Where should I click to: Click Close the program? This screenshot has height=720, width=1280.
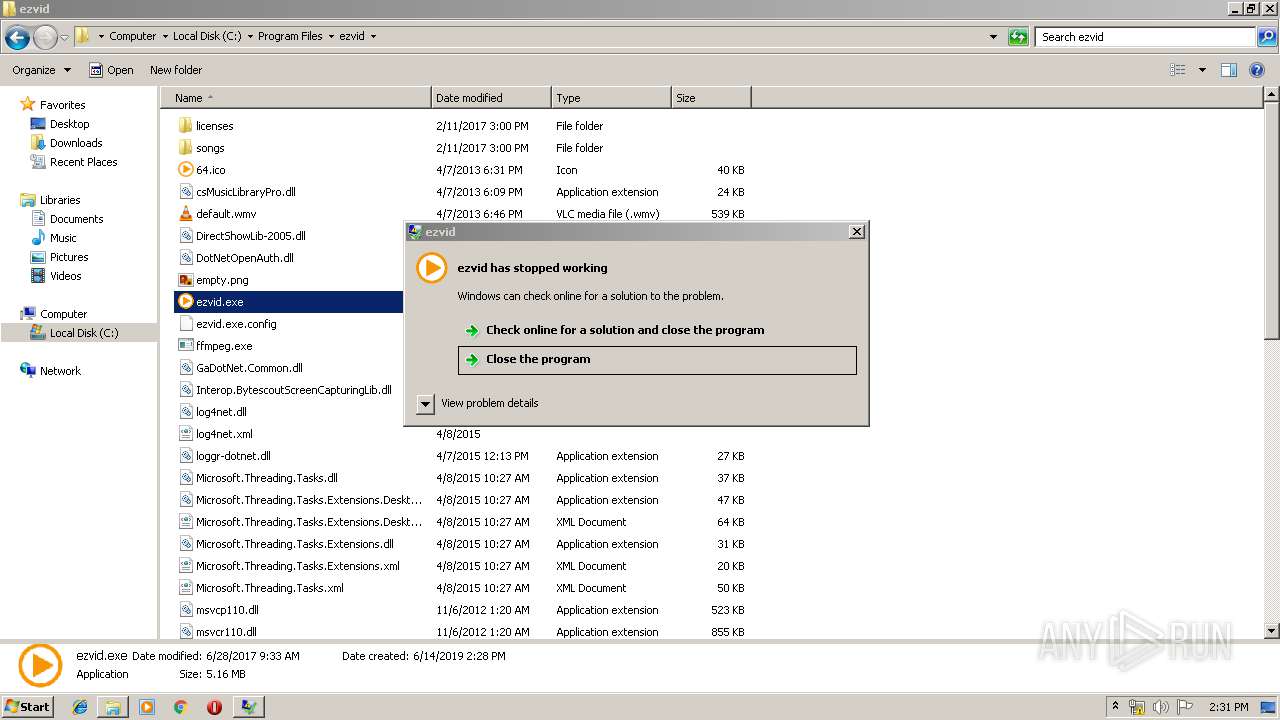(x=657, y=360)
